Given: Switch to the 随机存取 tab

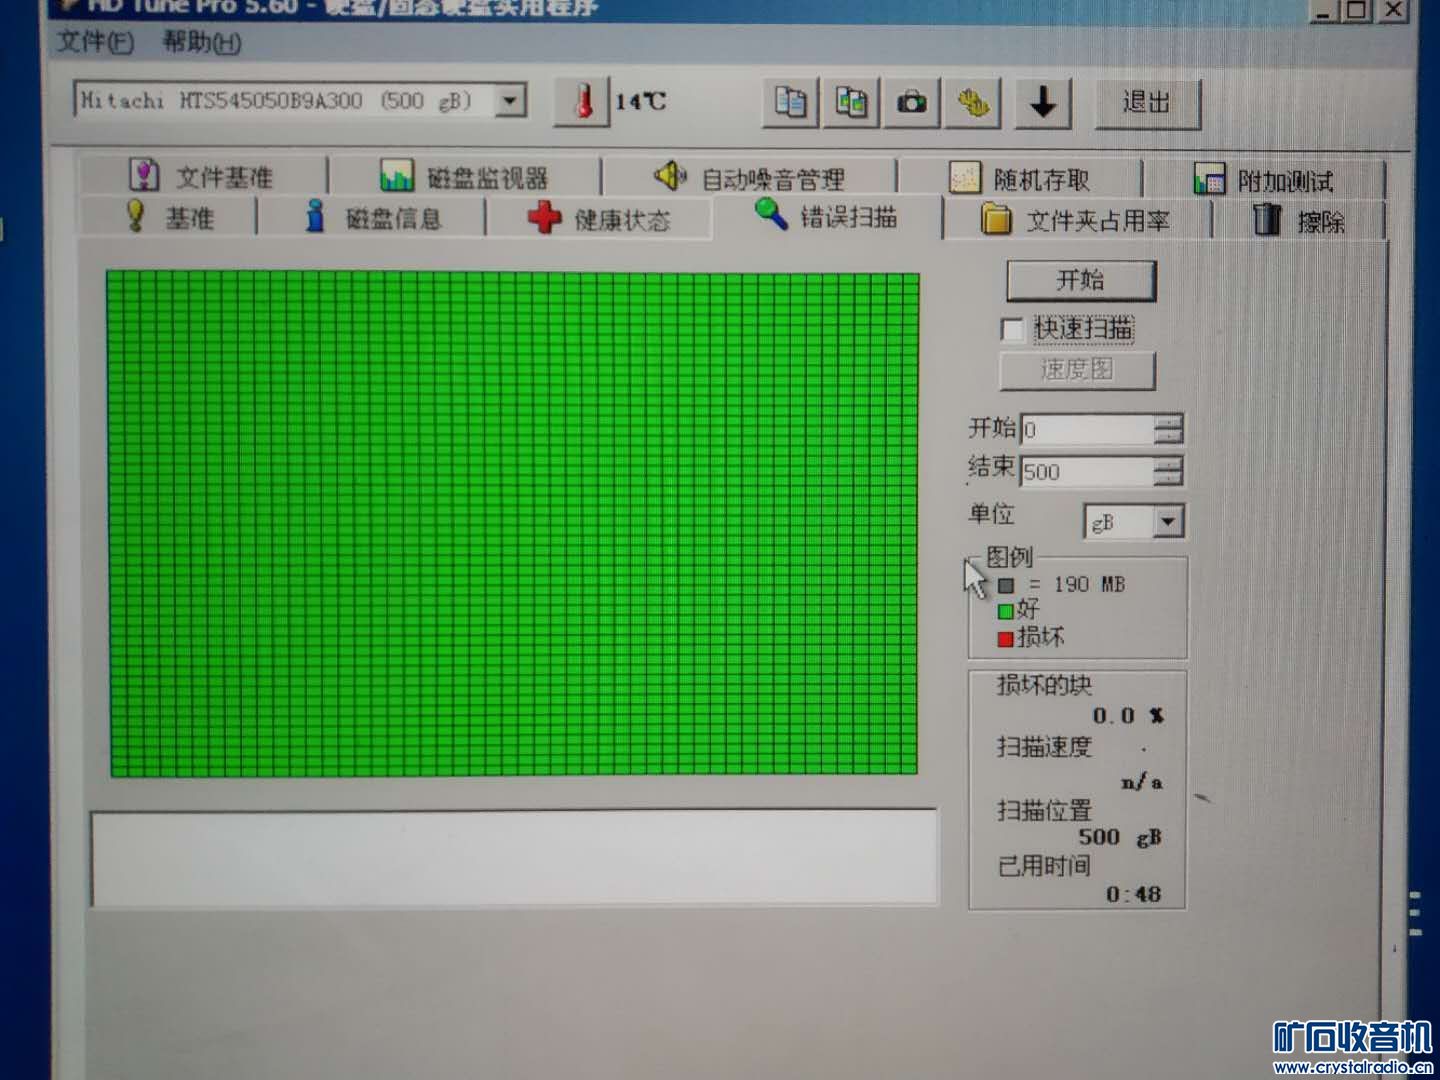Looking at the screenshot, I should (x=1020, y=180).
